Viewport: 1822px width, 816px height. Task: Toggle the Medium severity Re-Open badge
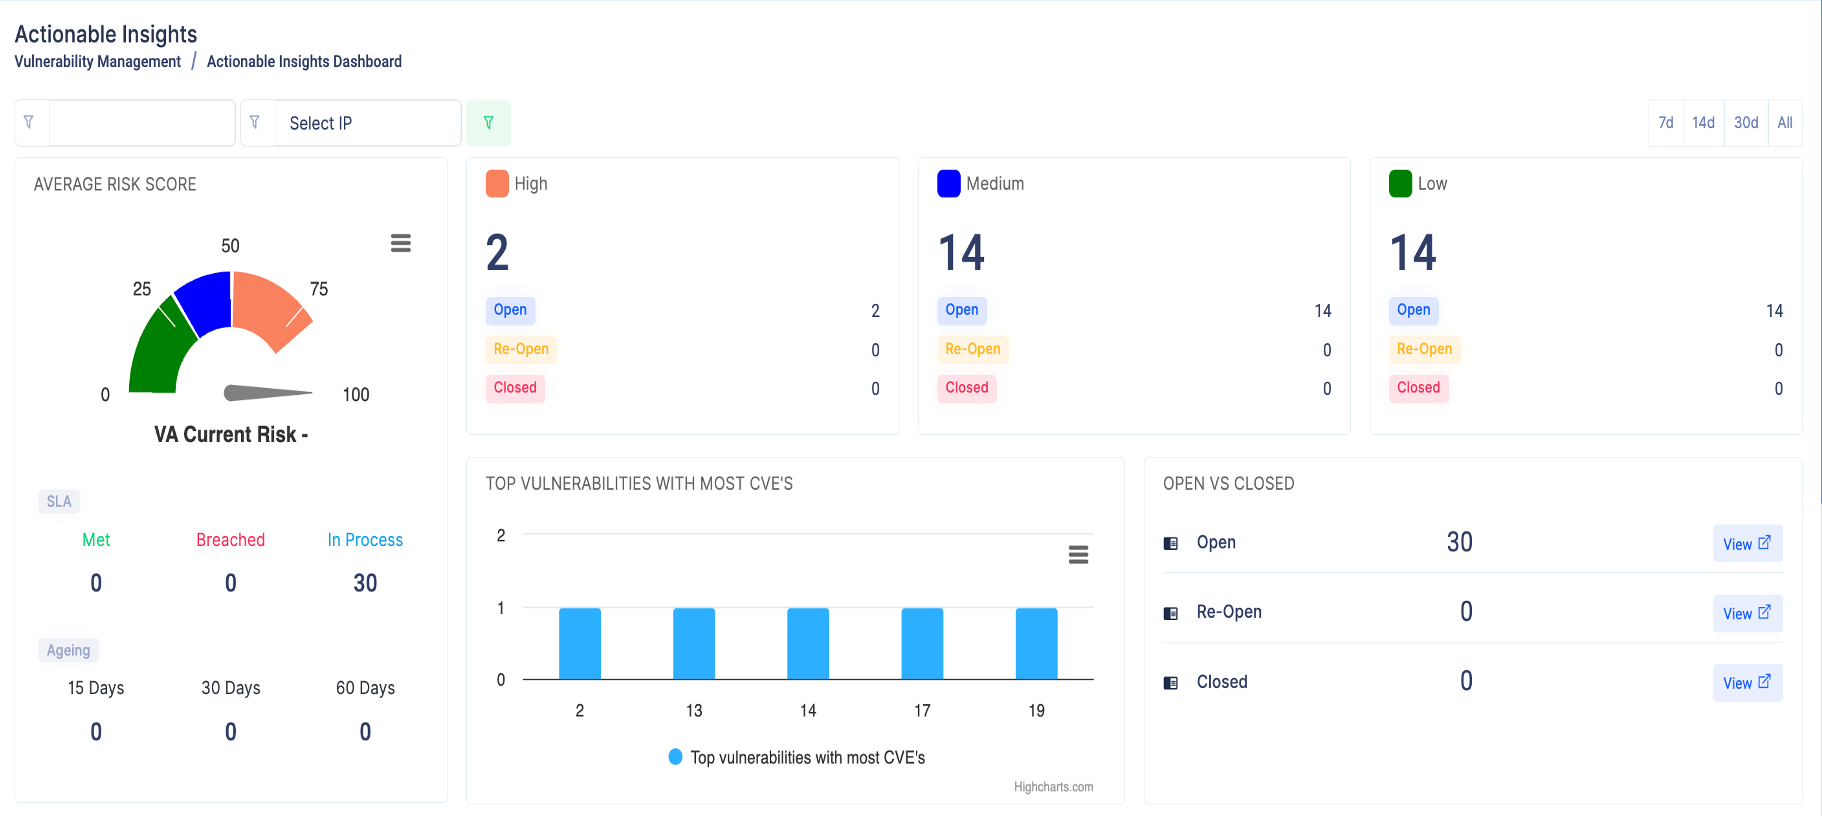click(971, 349)
